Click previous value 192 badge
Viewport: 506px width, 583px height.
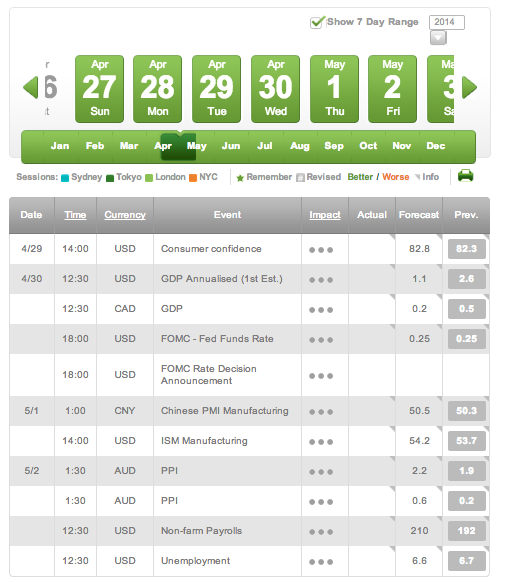click(x=467, y=531)
